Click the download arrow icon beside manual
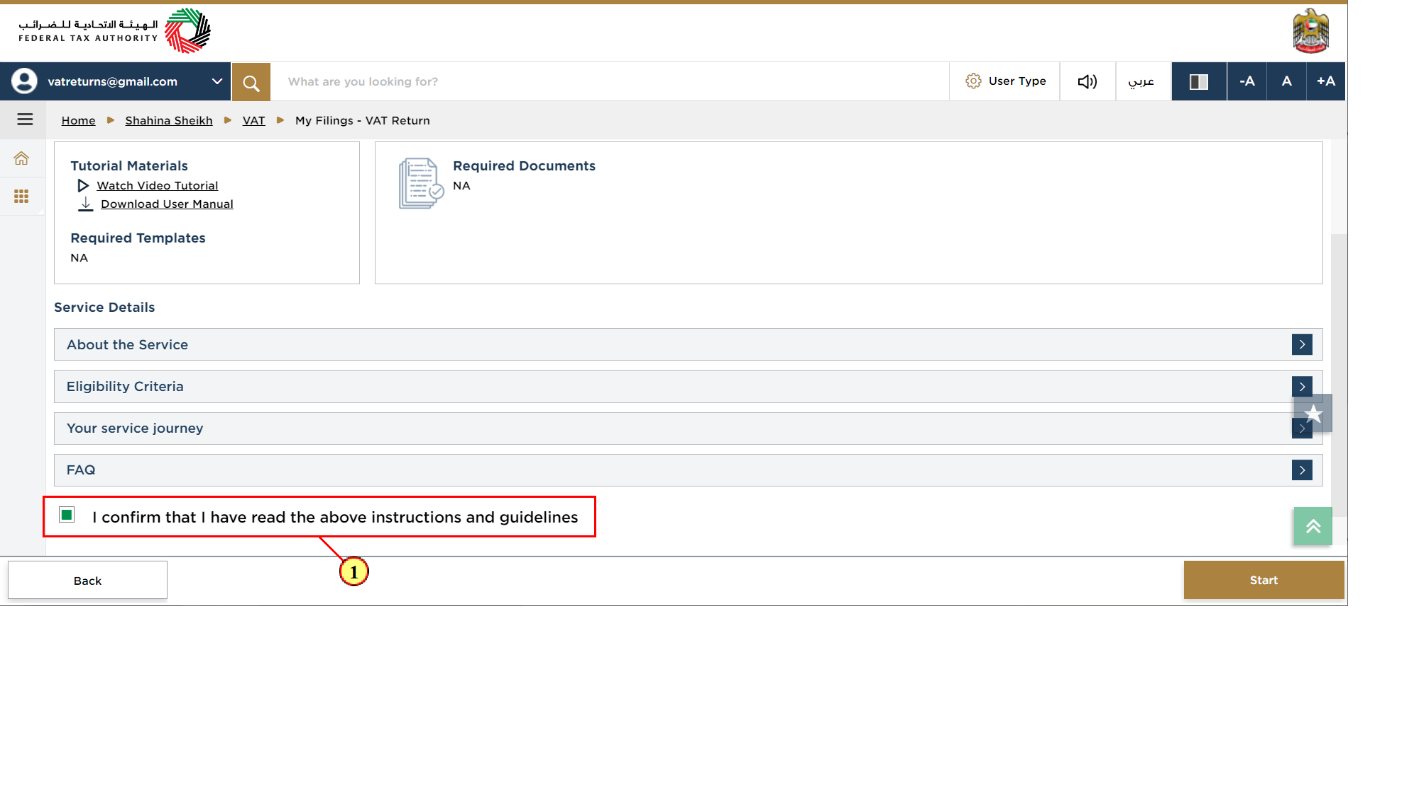 point(86,204)
